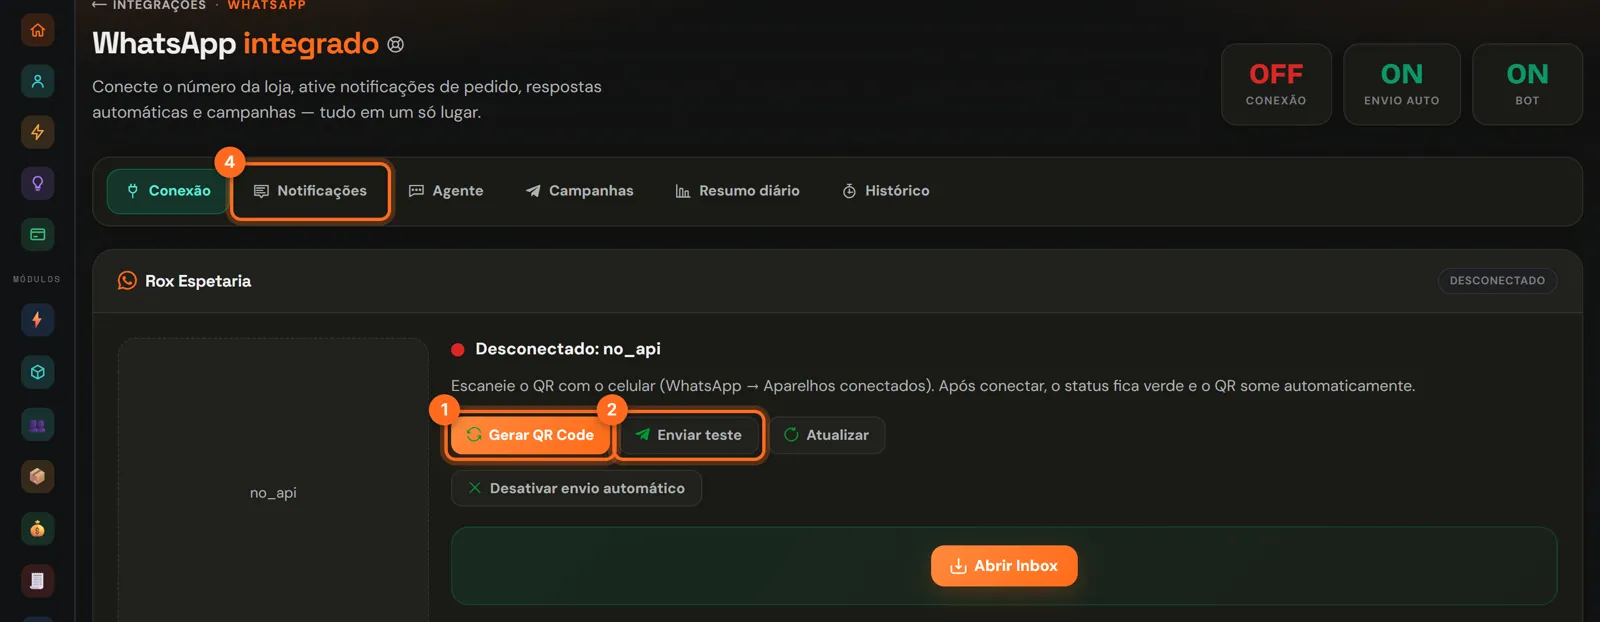Click the WHATSAPP breadcrumb label

pos(266,5)
